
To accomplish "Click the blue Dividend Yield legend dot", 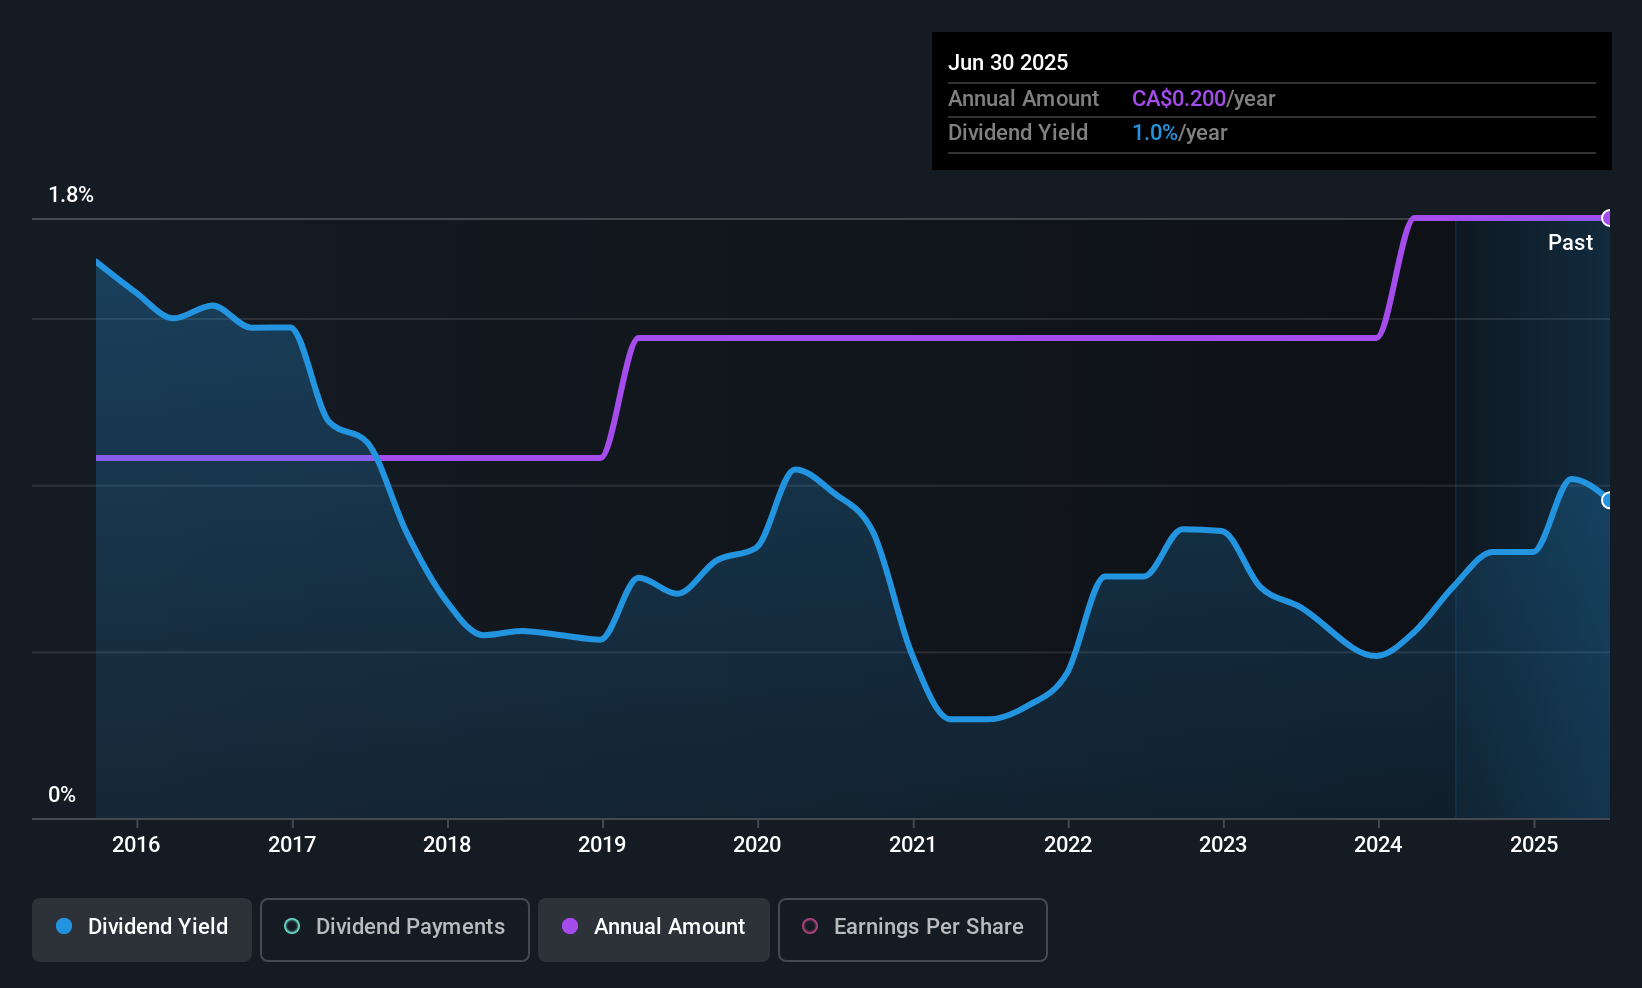I will pyautogui.click(x=64, y=927).
